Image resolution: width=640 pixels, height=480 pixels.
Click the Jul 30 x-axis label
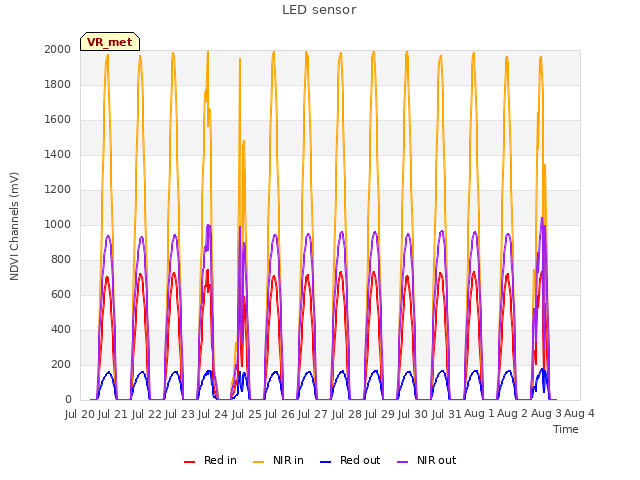(413, 414)
